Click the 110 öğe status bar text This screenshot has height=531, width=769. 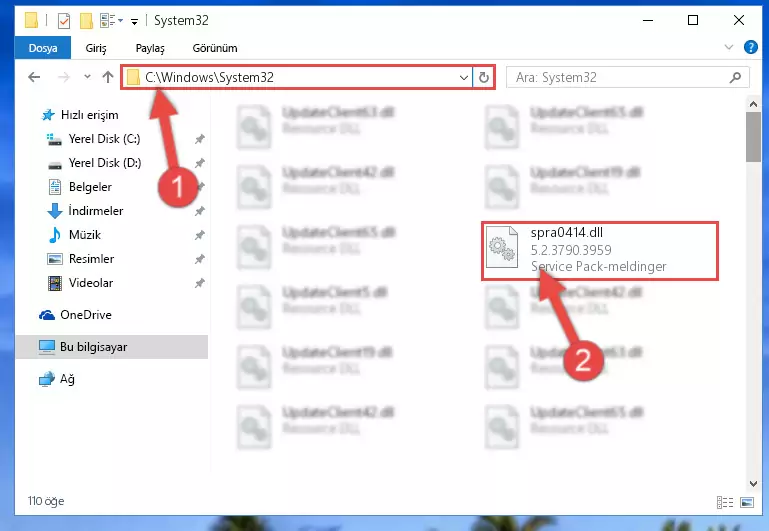[x=46, y=501]
